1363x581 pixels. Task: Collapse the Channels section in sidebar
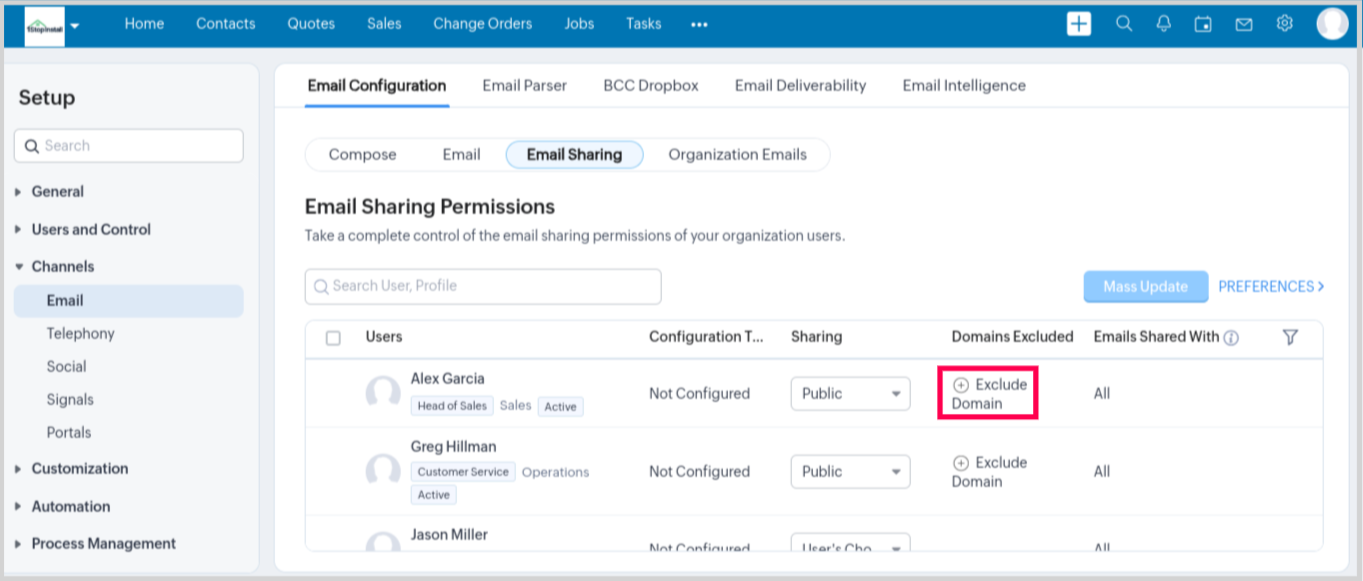(x=62, y=266)
